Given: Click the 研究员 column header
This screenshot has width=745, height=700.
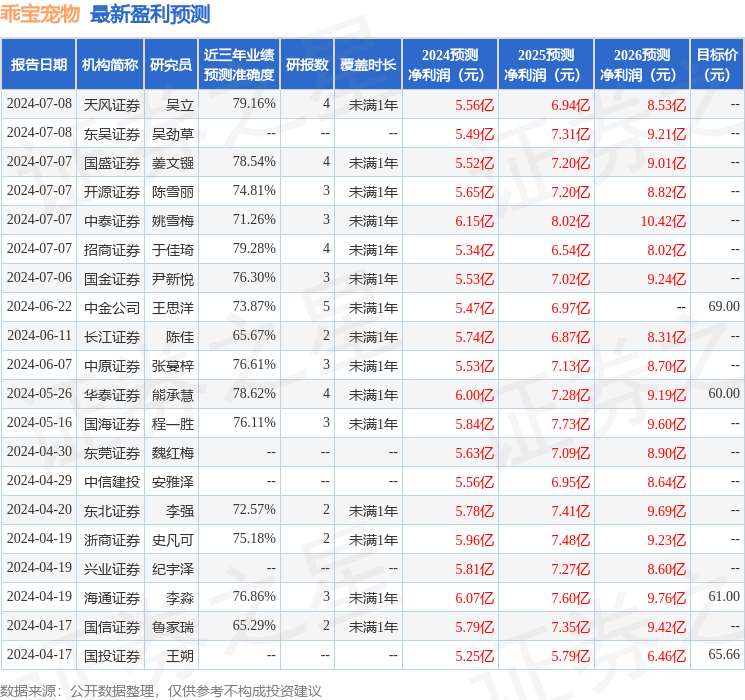Looking at the screenshot, I should tap(171, 65).
